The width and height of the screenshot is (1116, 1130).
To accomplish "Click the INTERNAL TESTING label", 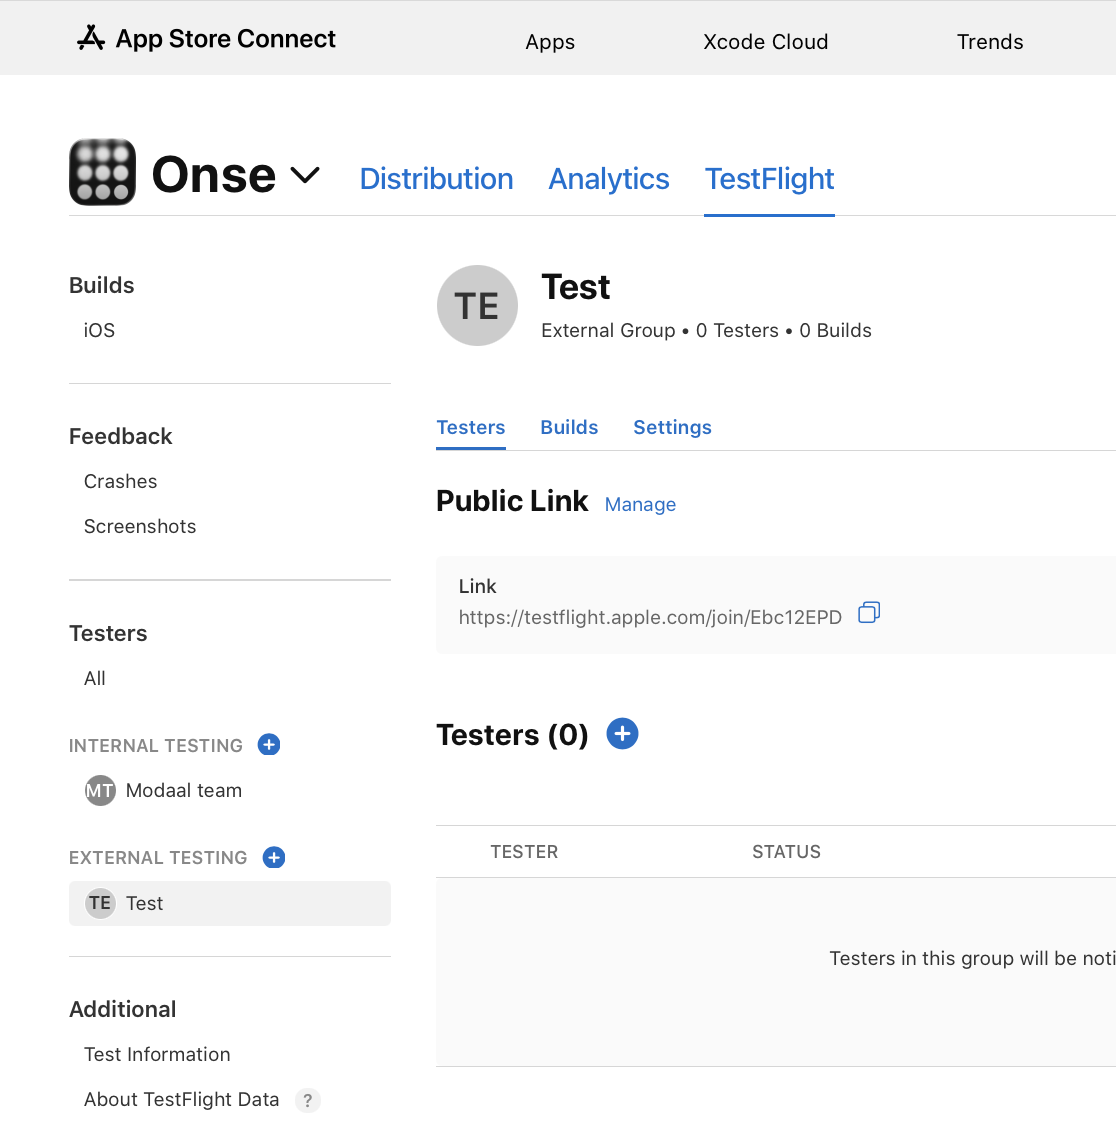I will pyautogui.click(x=156, y=745).
